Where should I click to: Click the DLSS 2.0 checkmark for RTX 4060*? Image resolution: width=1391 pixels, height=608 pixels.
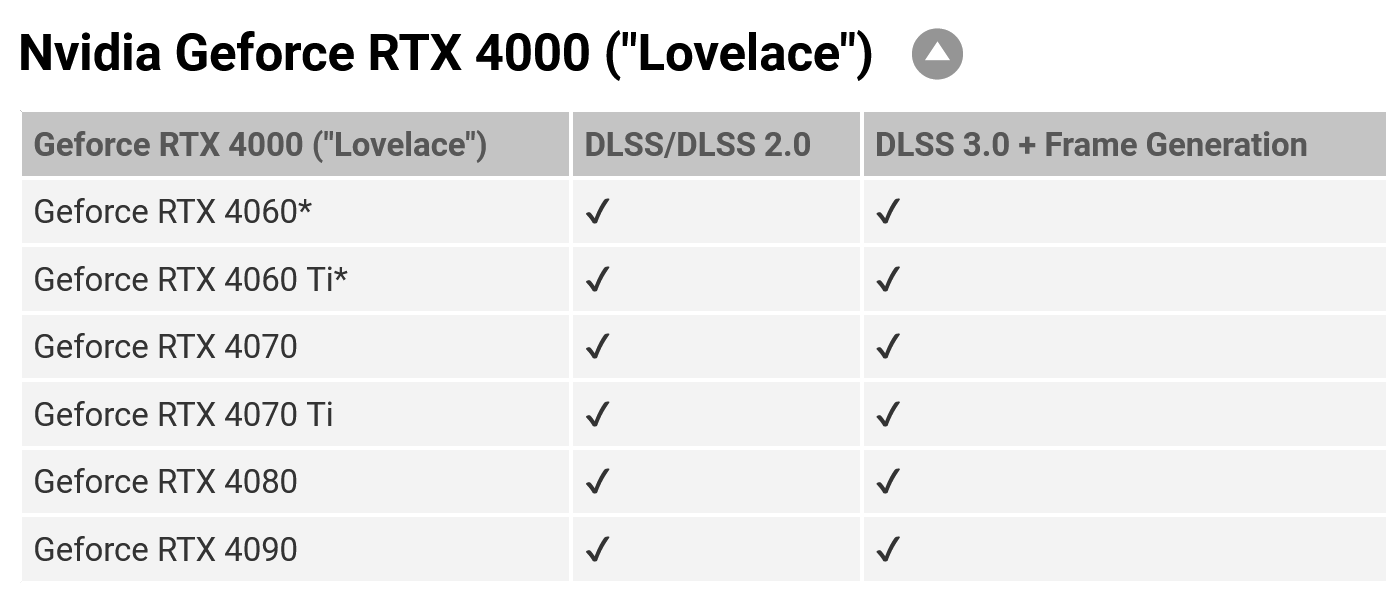click(x=597, y=212)
